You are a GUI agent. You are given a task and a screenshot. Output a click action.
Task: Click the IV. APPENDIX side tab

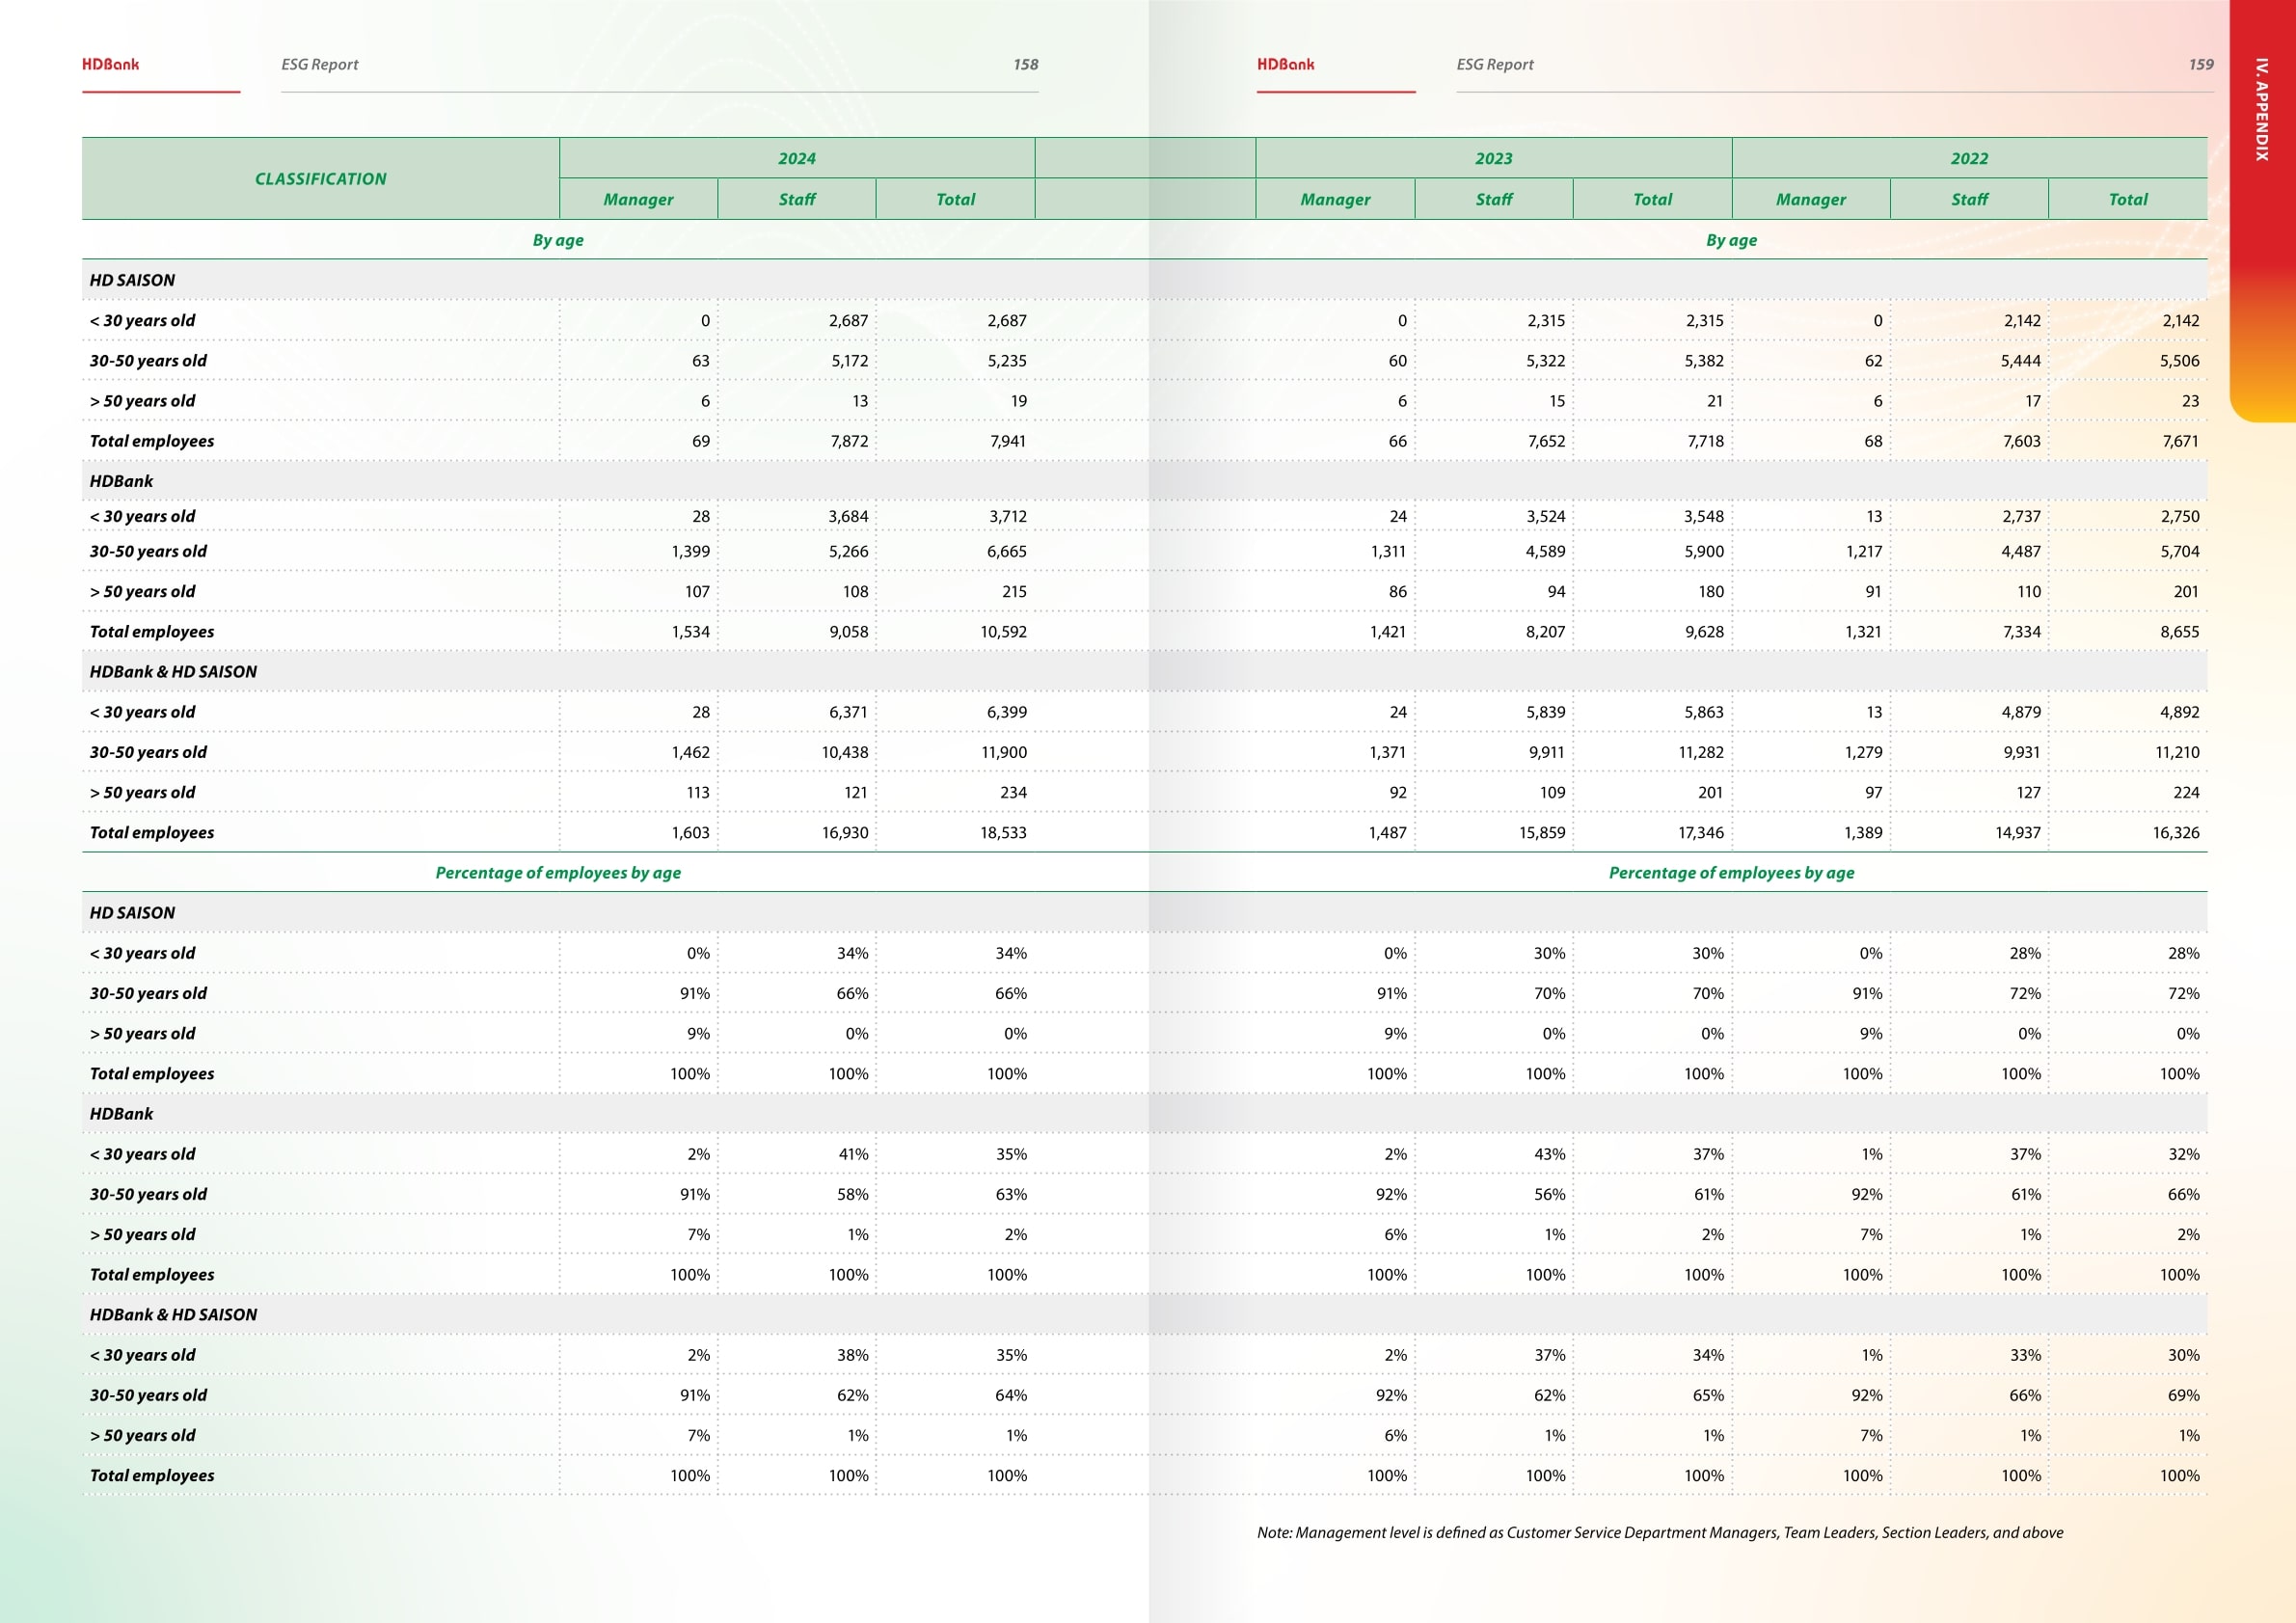pyautogui.click(x=2261, y=110)
